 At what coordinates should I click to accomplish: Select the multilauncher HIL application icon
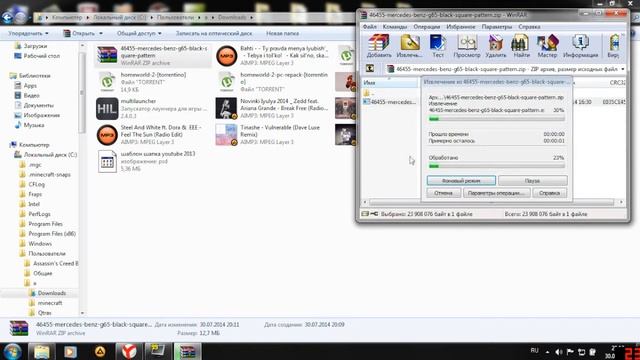(107, 108)
